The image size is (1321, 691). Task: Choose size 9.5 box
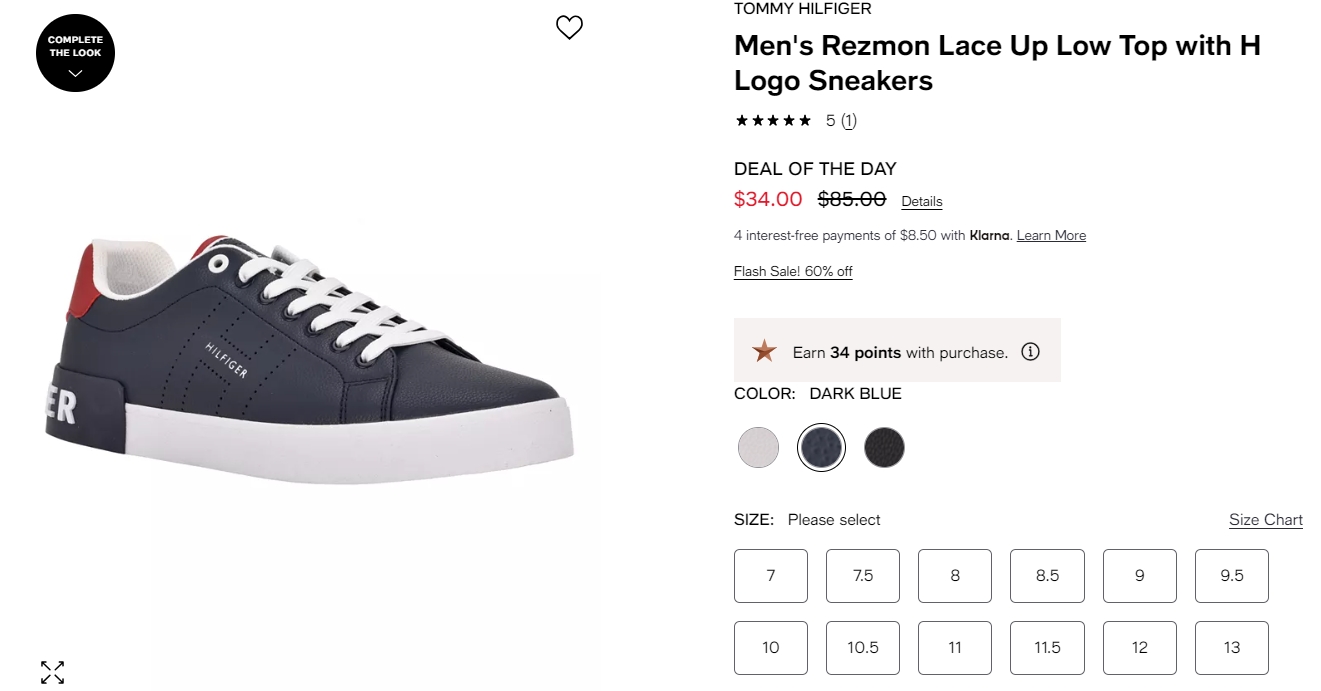(1232, 576)
